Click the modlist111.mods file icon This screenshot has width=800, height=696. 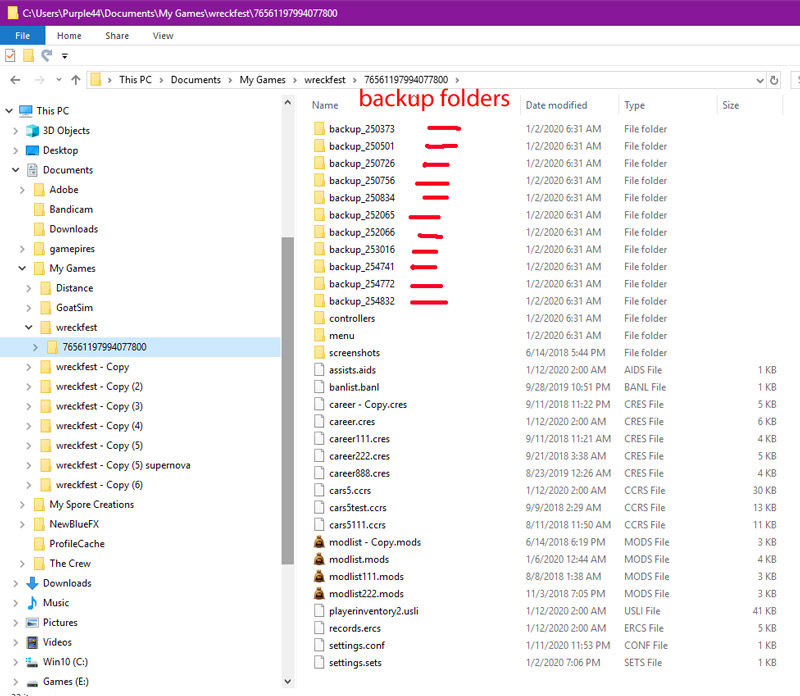tap(319, 577)
